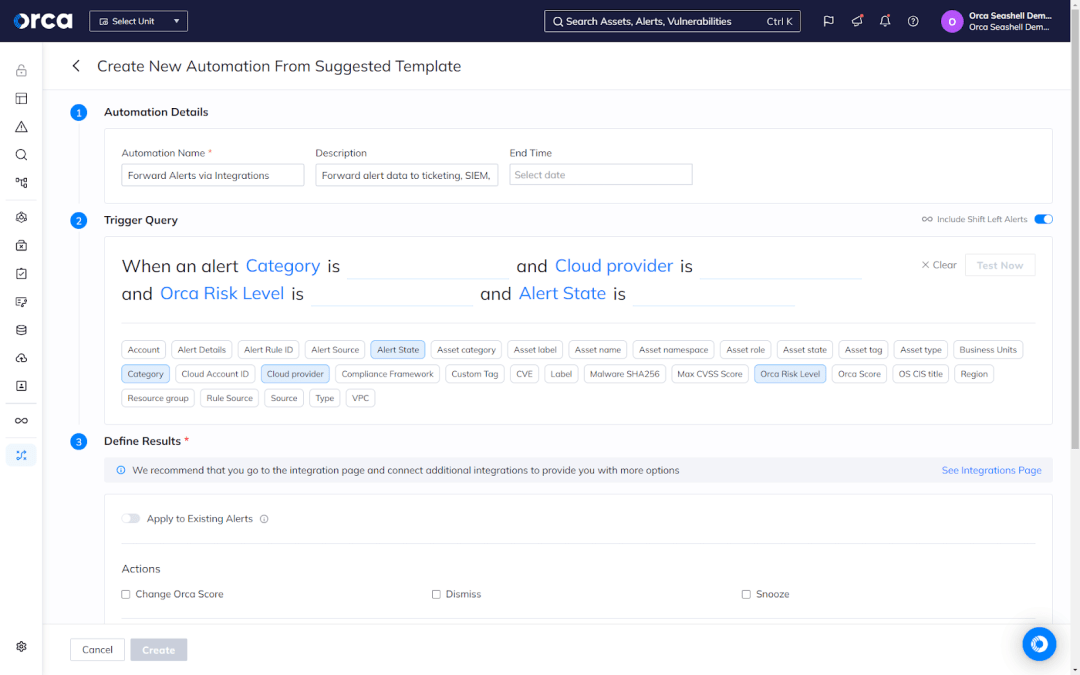Click the Description input field

pos(406,175)
